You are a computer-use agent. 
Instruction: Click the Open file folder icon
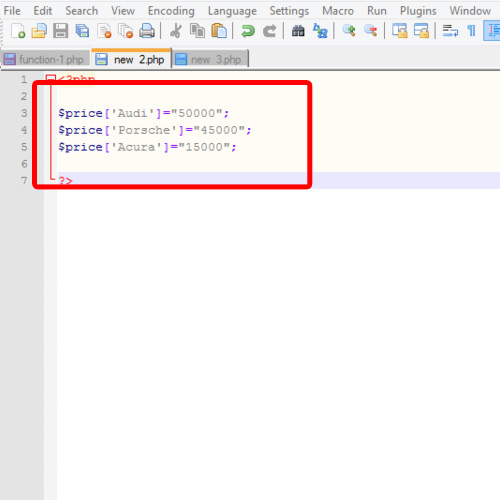(39, 31)
